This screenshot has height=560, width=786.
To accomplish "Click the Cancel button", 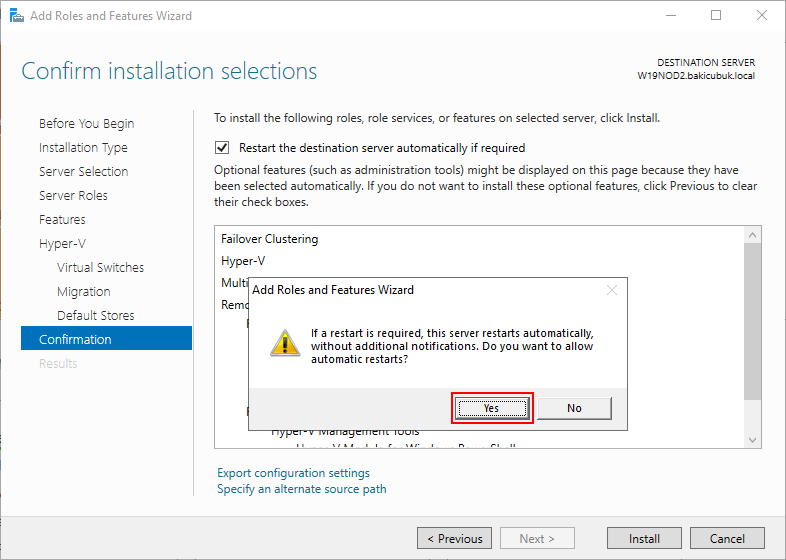I will [727, 538].
